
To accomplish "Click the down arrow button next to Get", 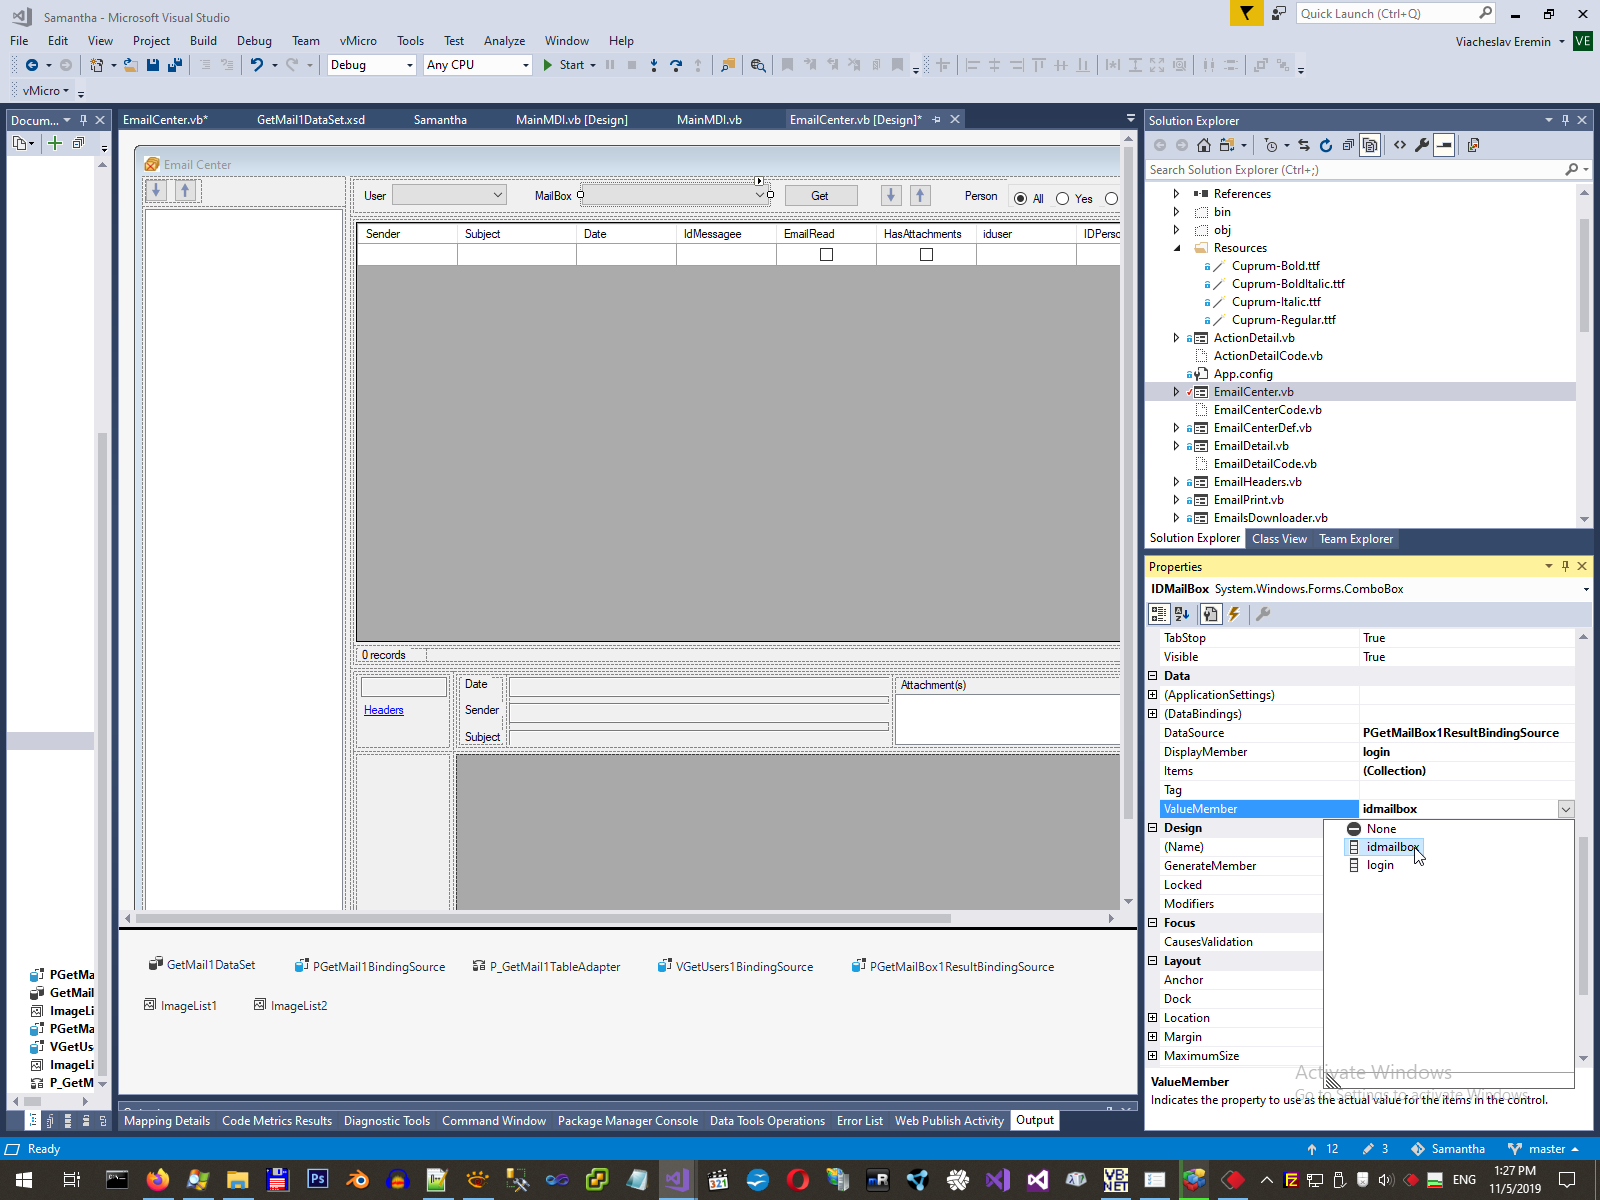I will click(891, 195).
